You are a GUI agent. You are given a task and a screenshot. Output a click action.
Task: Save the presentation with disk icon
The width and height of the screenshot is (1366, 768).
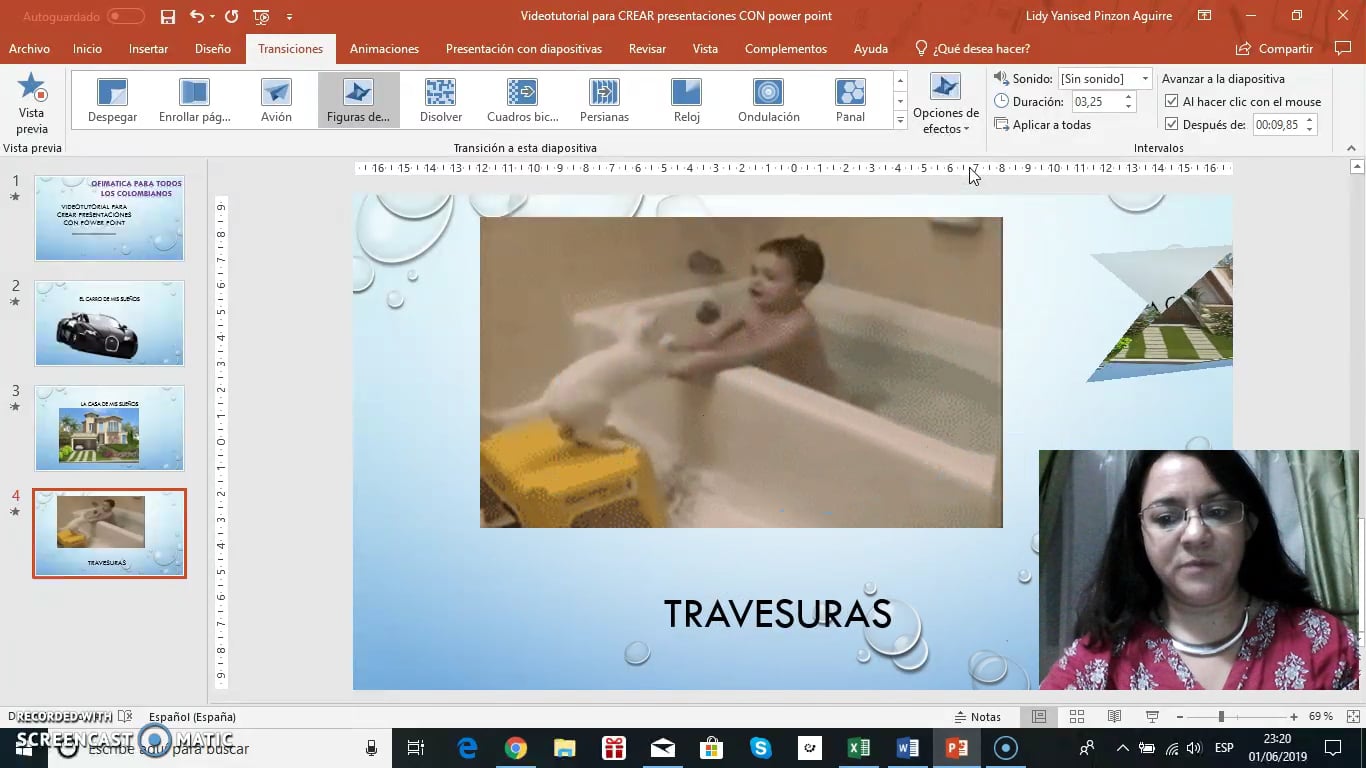click(168, 16)
